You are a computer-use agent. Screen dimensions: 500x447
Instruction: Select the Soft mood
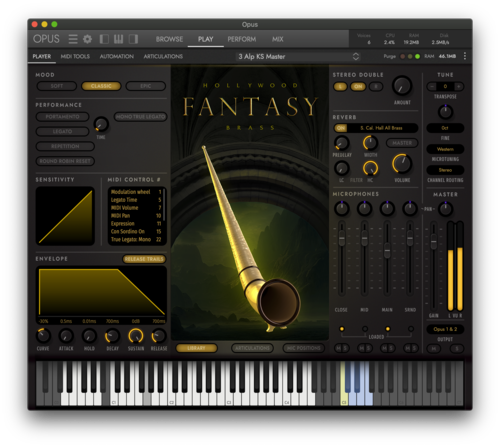57,86
